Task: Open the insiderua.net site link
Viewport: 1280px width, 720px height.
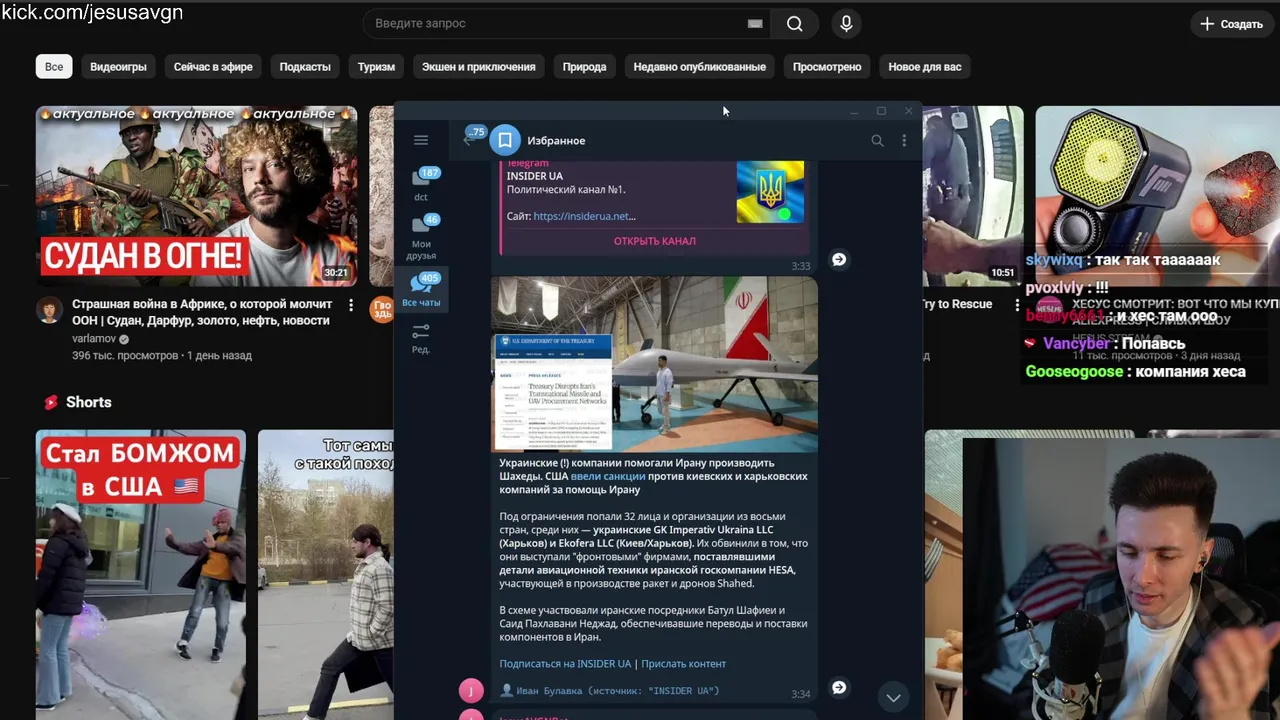Action: tap(584, 216)
